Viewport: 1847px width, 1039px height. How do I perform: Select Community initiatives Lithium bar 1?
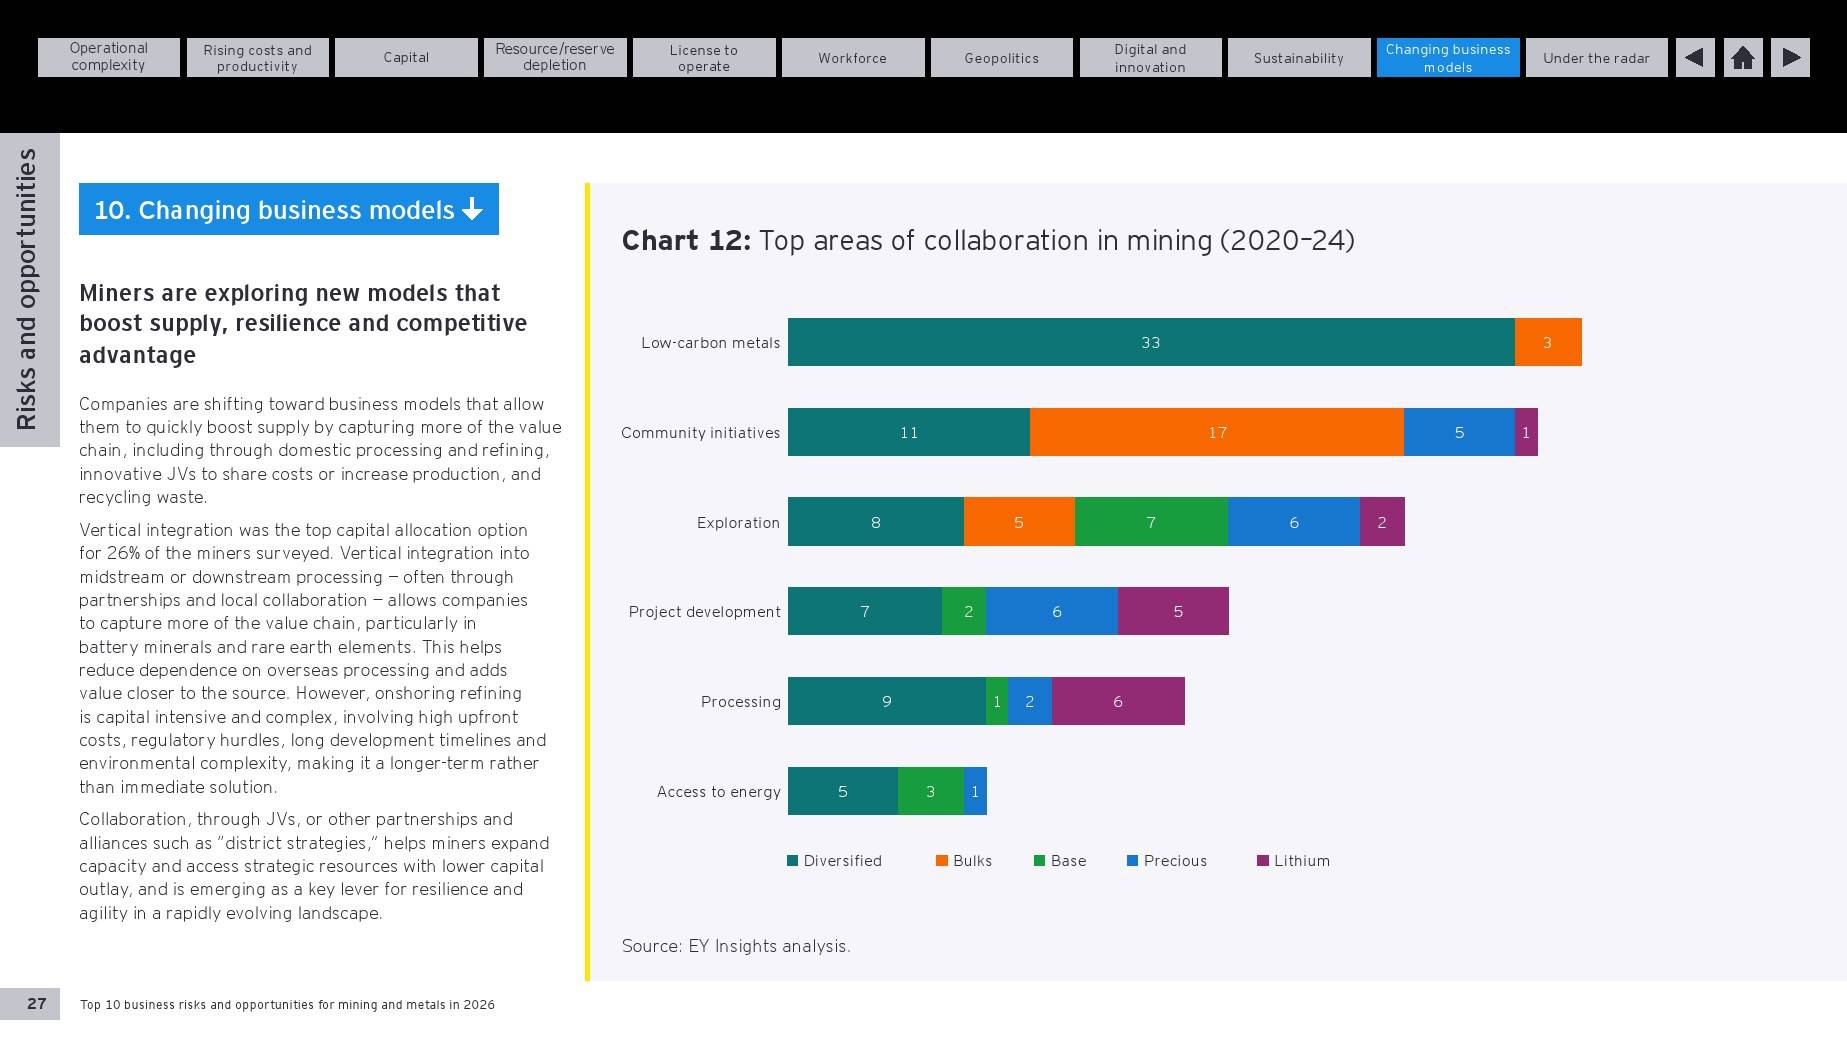(1526, 432)
